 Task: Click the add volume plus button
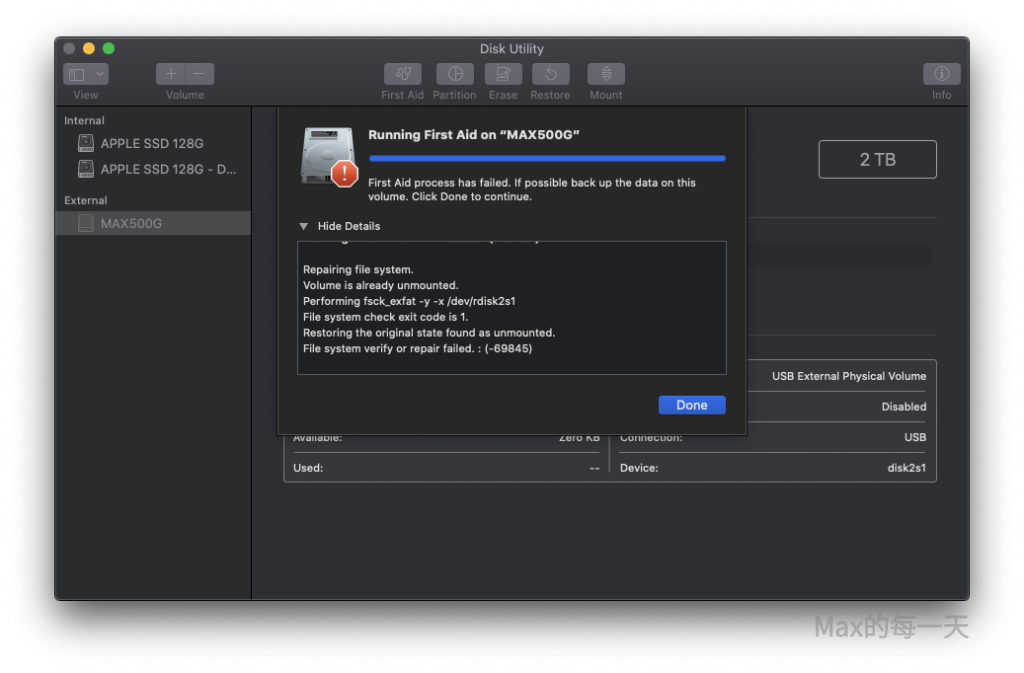pos(171,74)
